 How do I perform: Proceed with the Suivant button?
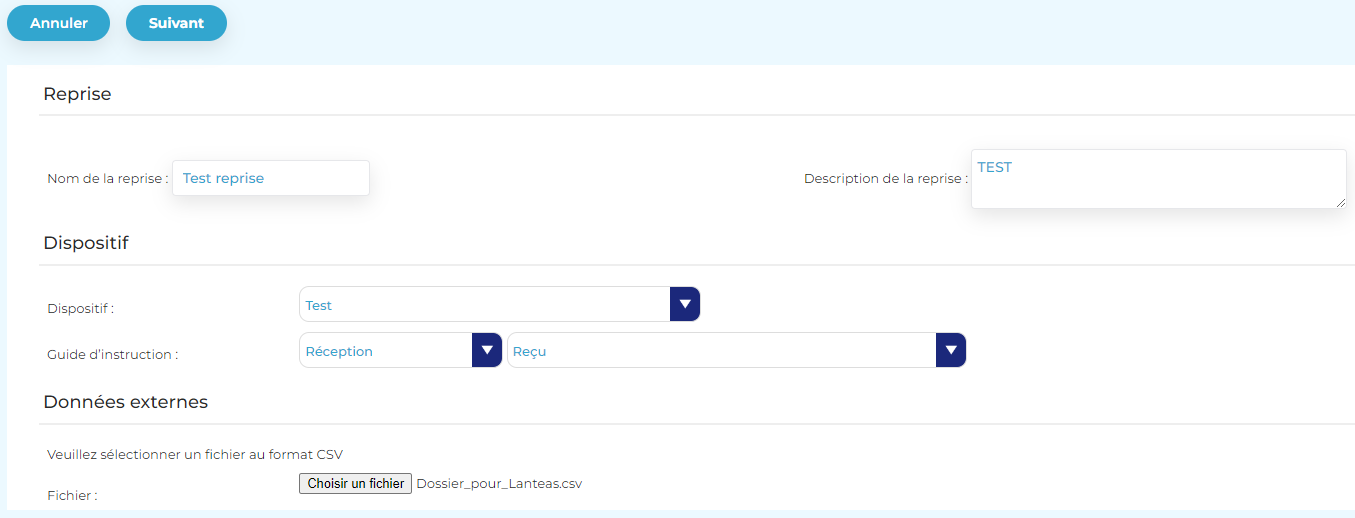[x=176, y=23]
